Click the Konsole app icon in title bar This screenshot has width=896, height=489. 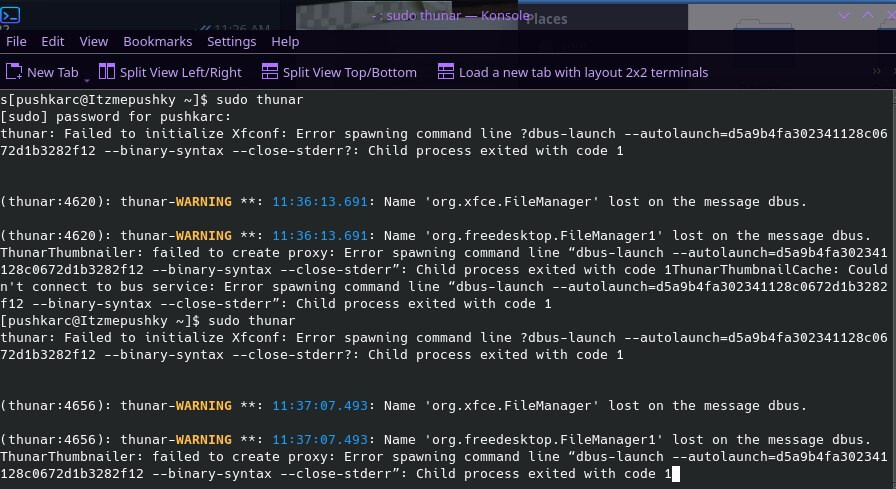pos(12,15)
